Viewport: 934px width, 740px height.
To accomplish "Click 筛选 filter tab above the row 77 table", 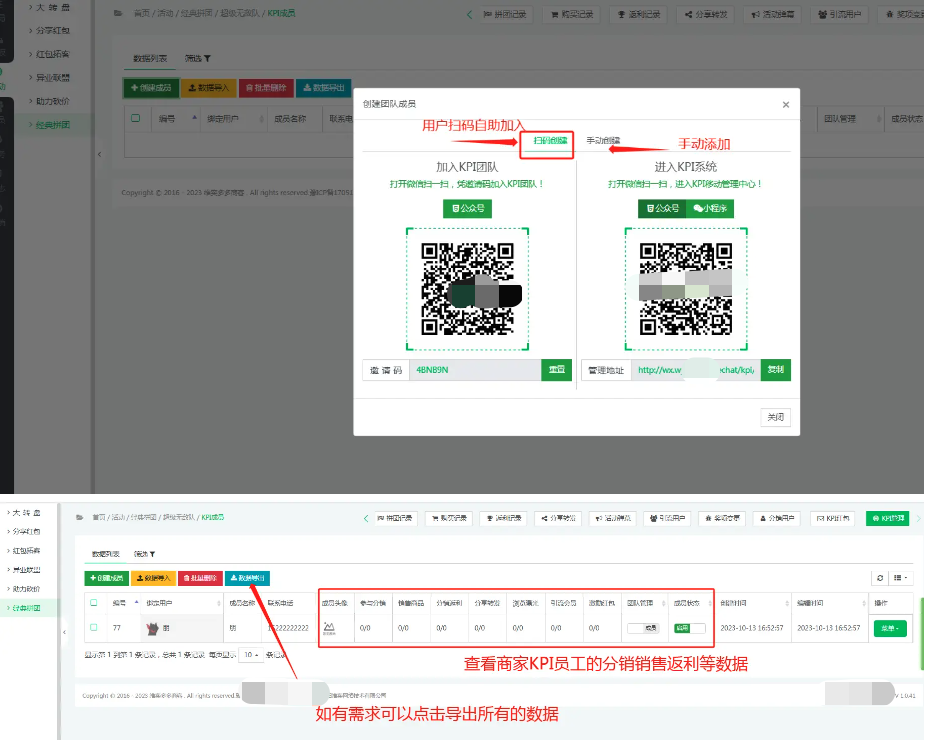I will click(x=144, y=554).
